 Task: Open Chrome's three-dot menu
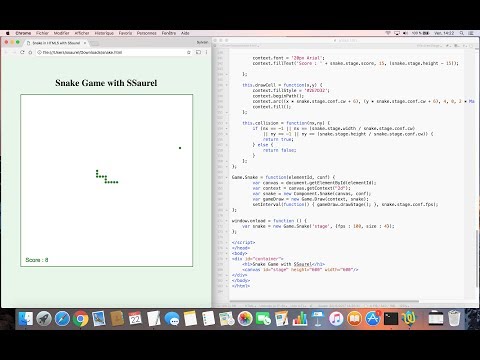[206, 52]
